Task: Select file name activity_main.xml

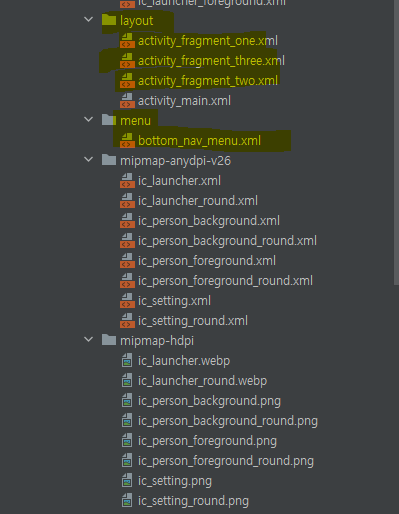Action: pyautogui.click(x=184, y=101)
